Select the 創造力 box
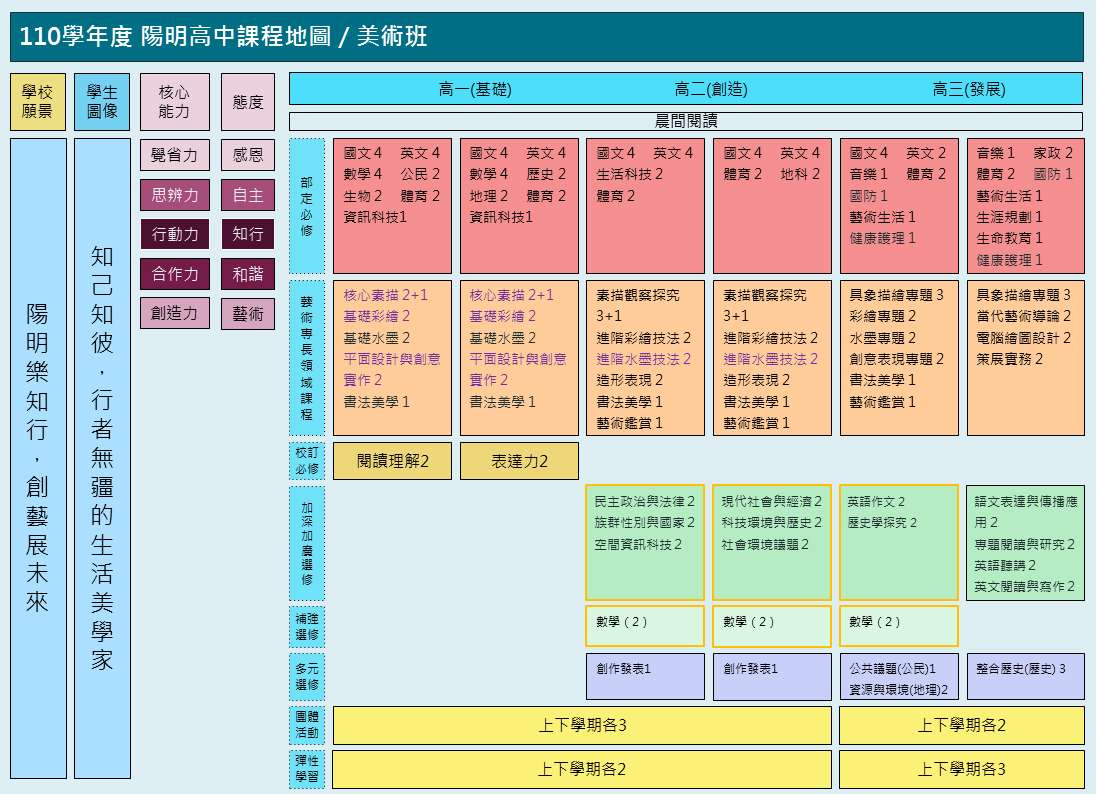The height and width of the screenshot is (794, 1096). [174, 313]
